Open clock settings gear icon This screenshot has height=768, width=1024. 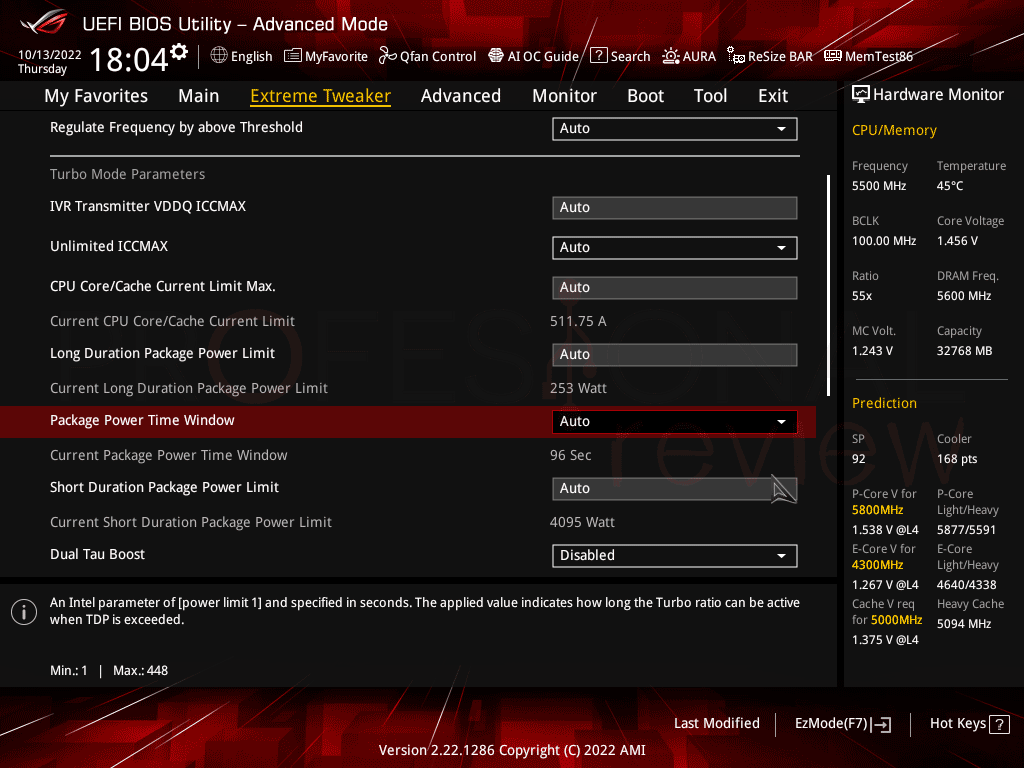pyautogui.click(x=179, y=52)
